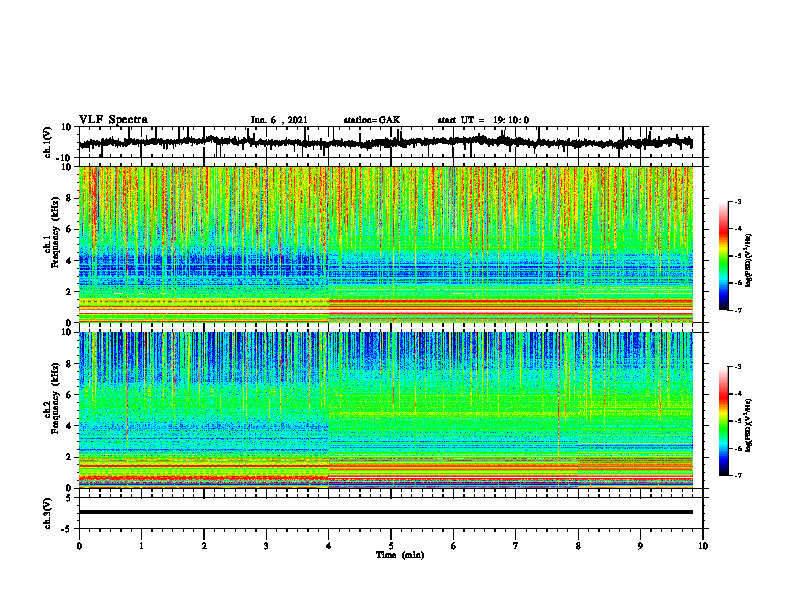Click the "ch.1(V)" waveform axis label

(47, 142)
